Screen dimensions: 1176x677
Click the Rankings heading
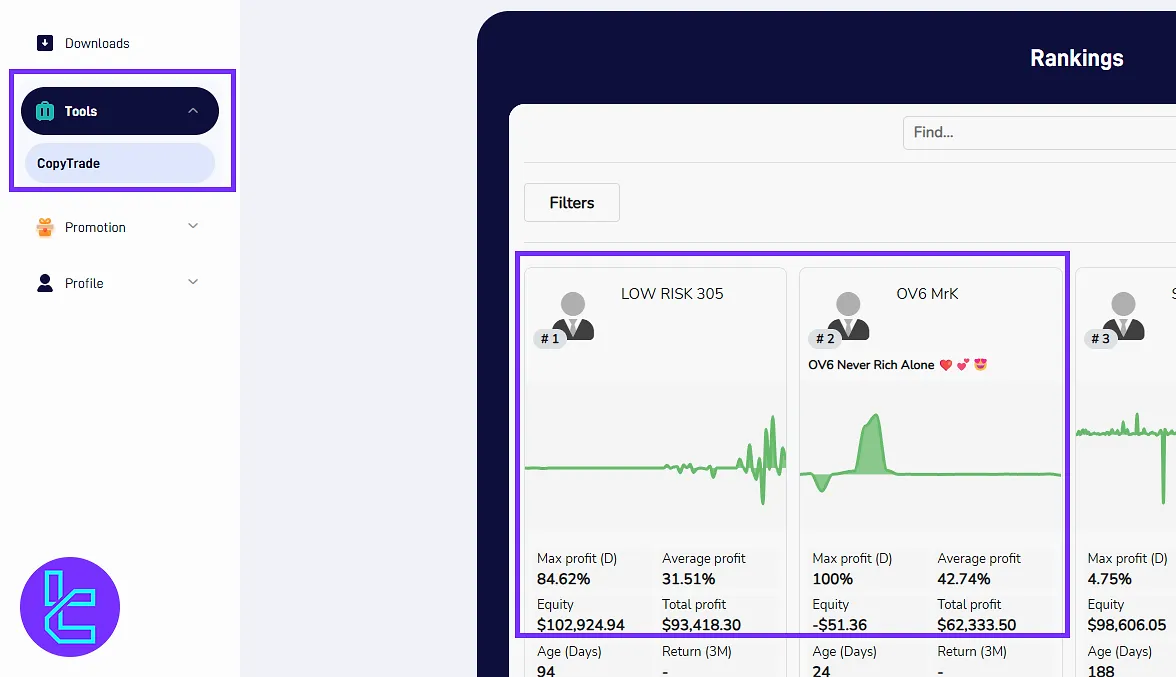point(1076,58)
